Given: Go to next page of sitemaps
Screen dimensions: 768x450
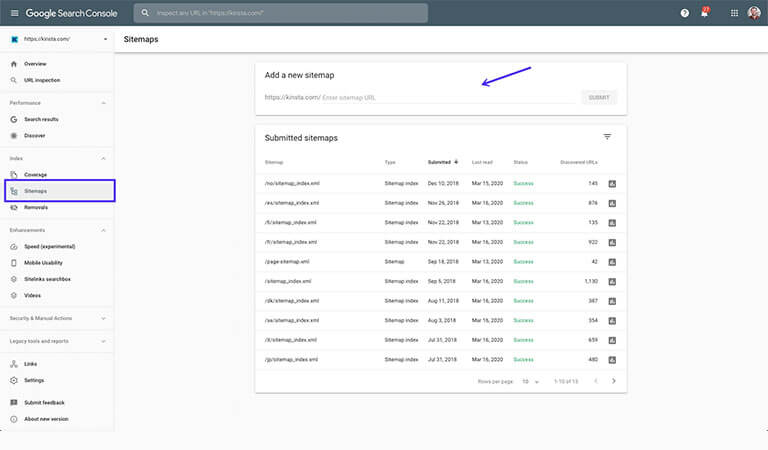Looking at the screenshot, I should (x=613, y=381).
